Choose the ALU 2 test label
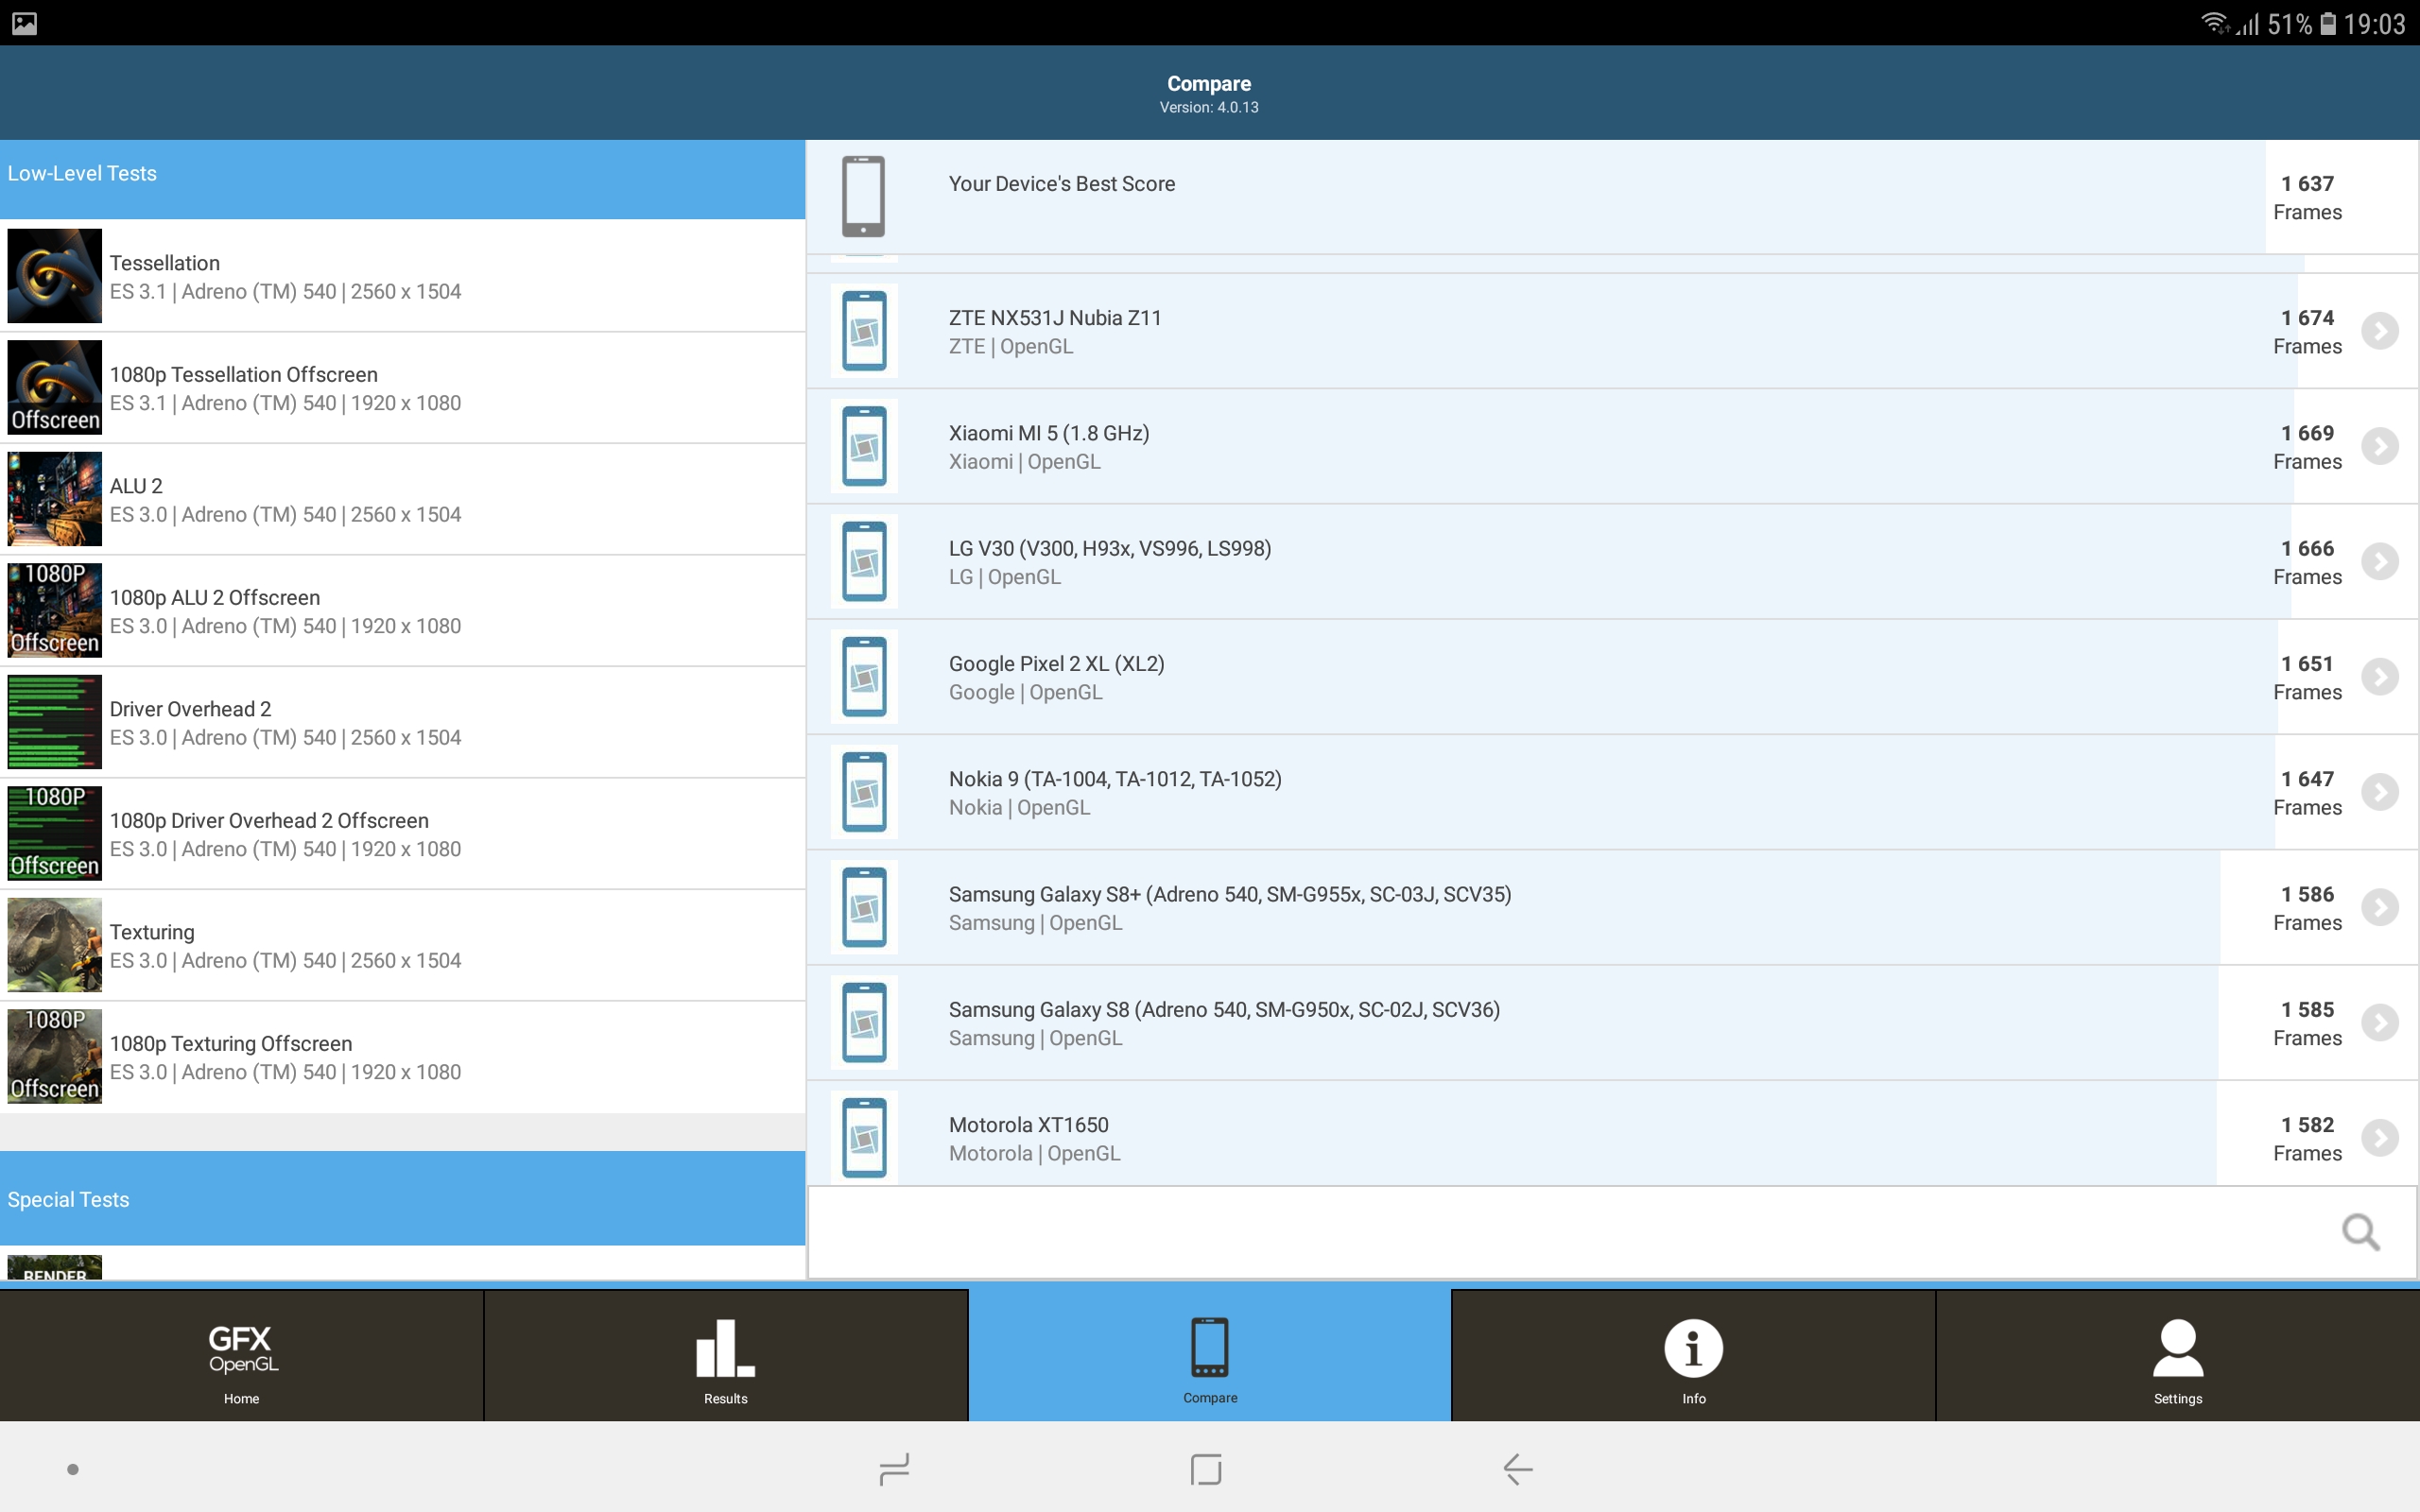Image resolution: width=2420 pixels, height=1512 pixels. [x=136, y=486]
